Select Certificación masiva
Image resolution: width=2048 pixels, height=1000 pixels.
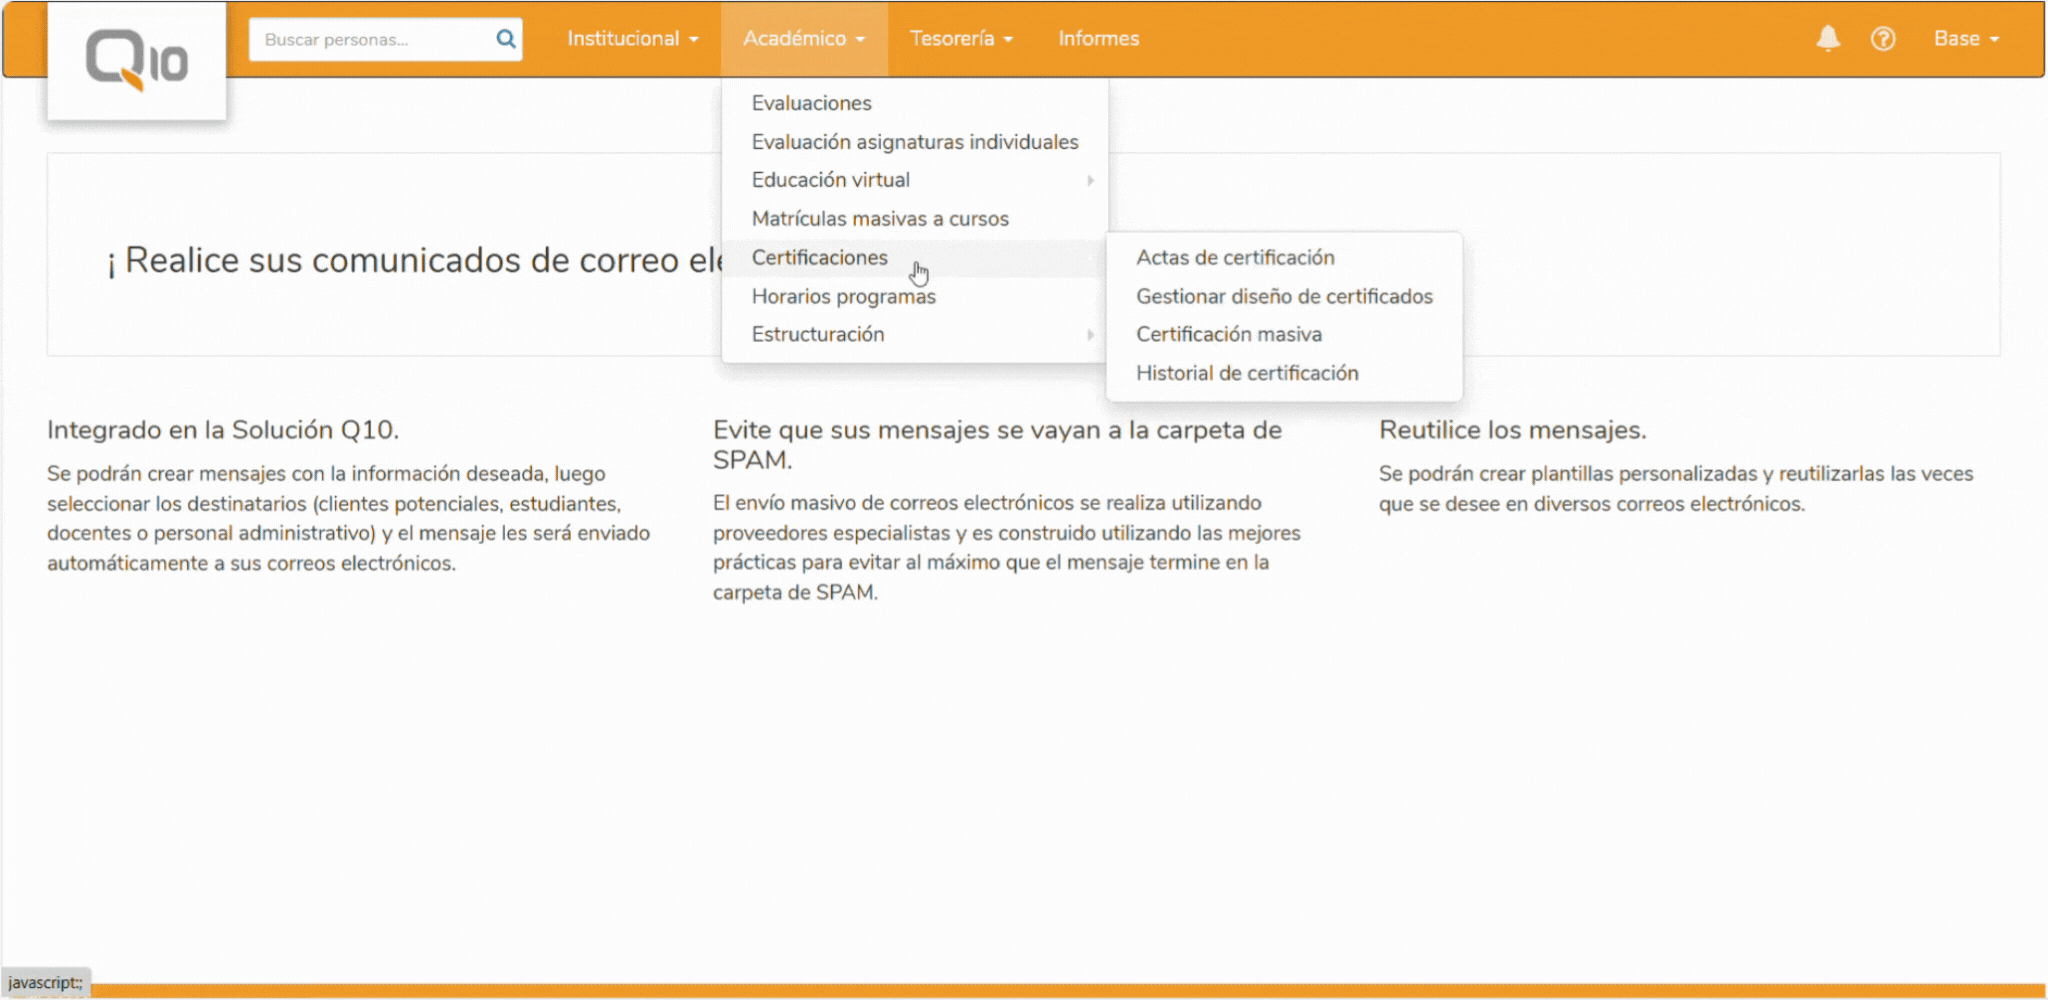[x=1229, y=334]
